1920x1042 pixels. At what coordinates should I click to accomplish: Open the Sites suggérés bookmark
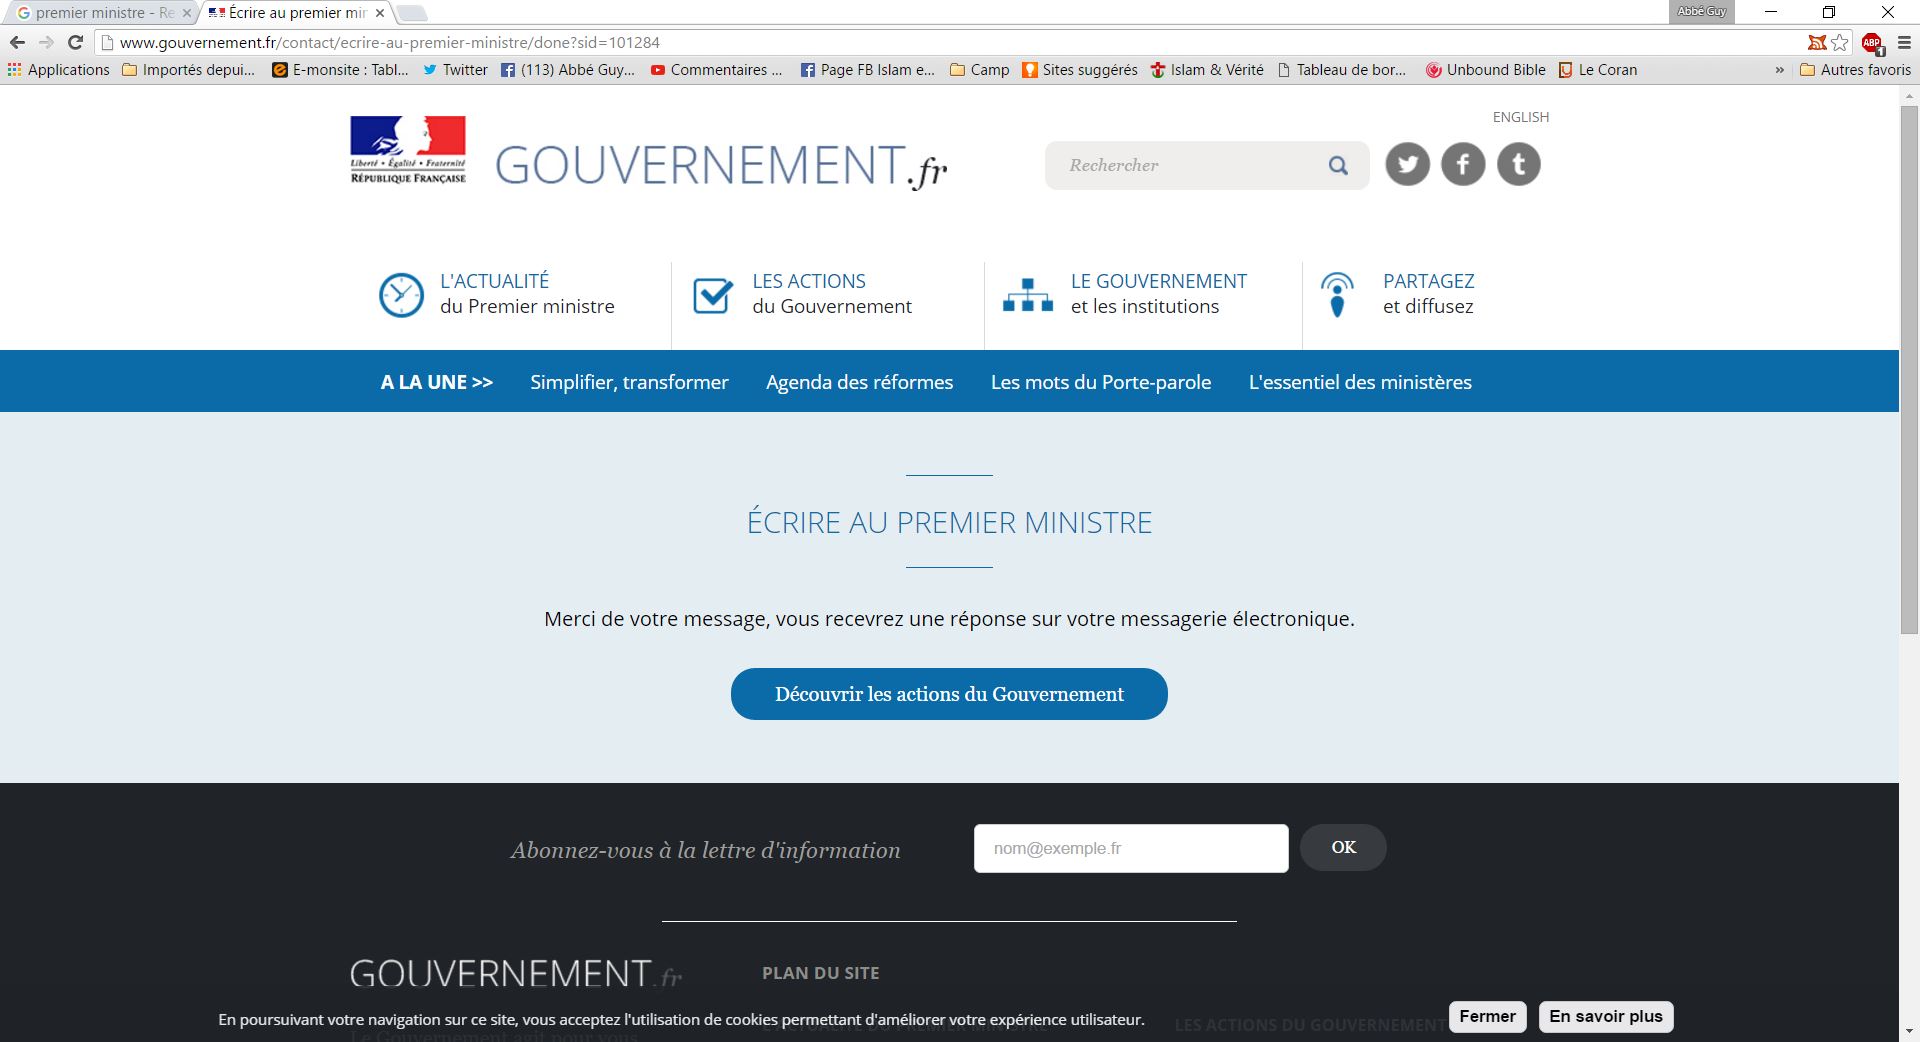coord(1080,70)
